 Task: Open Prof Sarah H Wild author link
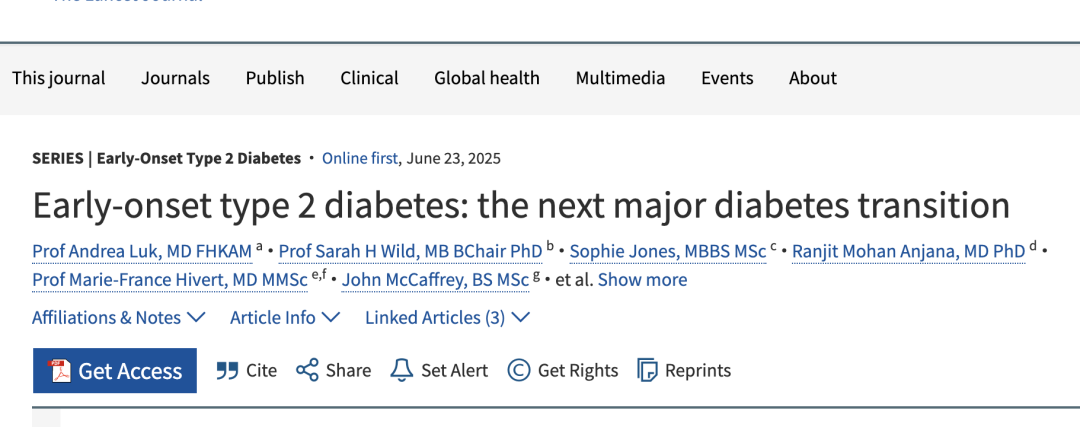point(411,252)
